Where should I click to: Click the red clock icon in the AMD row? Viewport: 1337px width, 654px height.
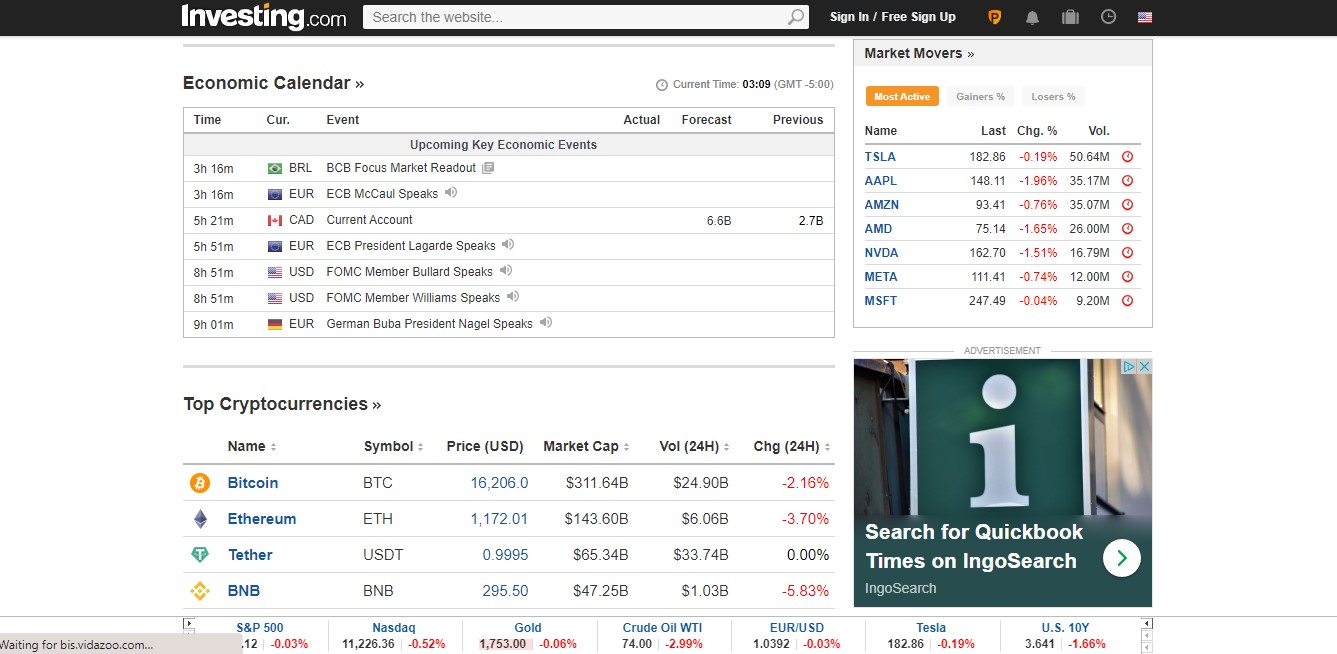tap(1127, 229)
